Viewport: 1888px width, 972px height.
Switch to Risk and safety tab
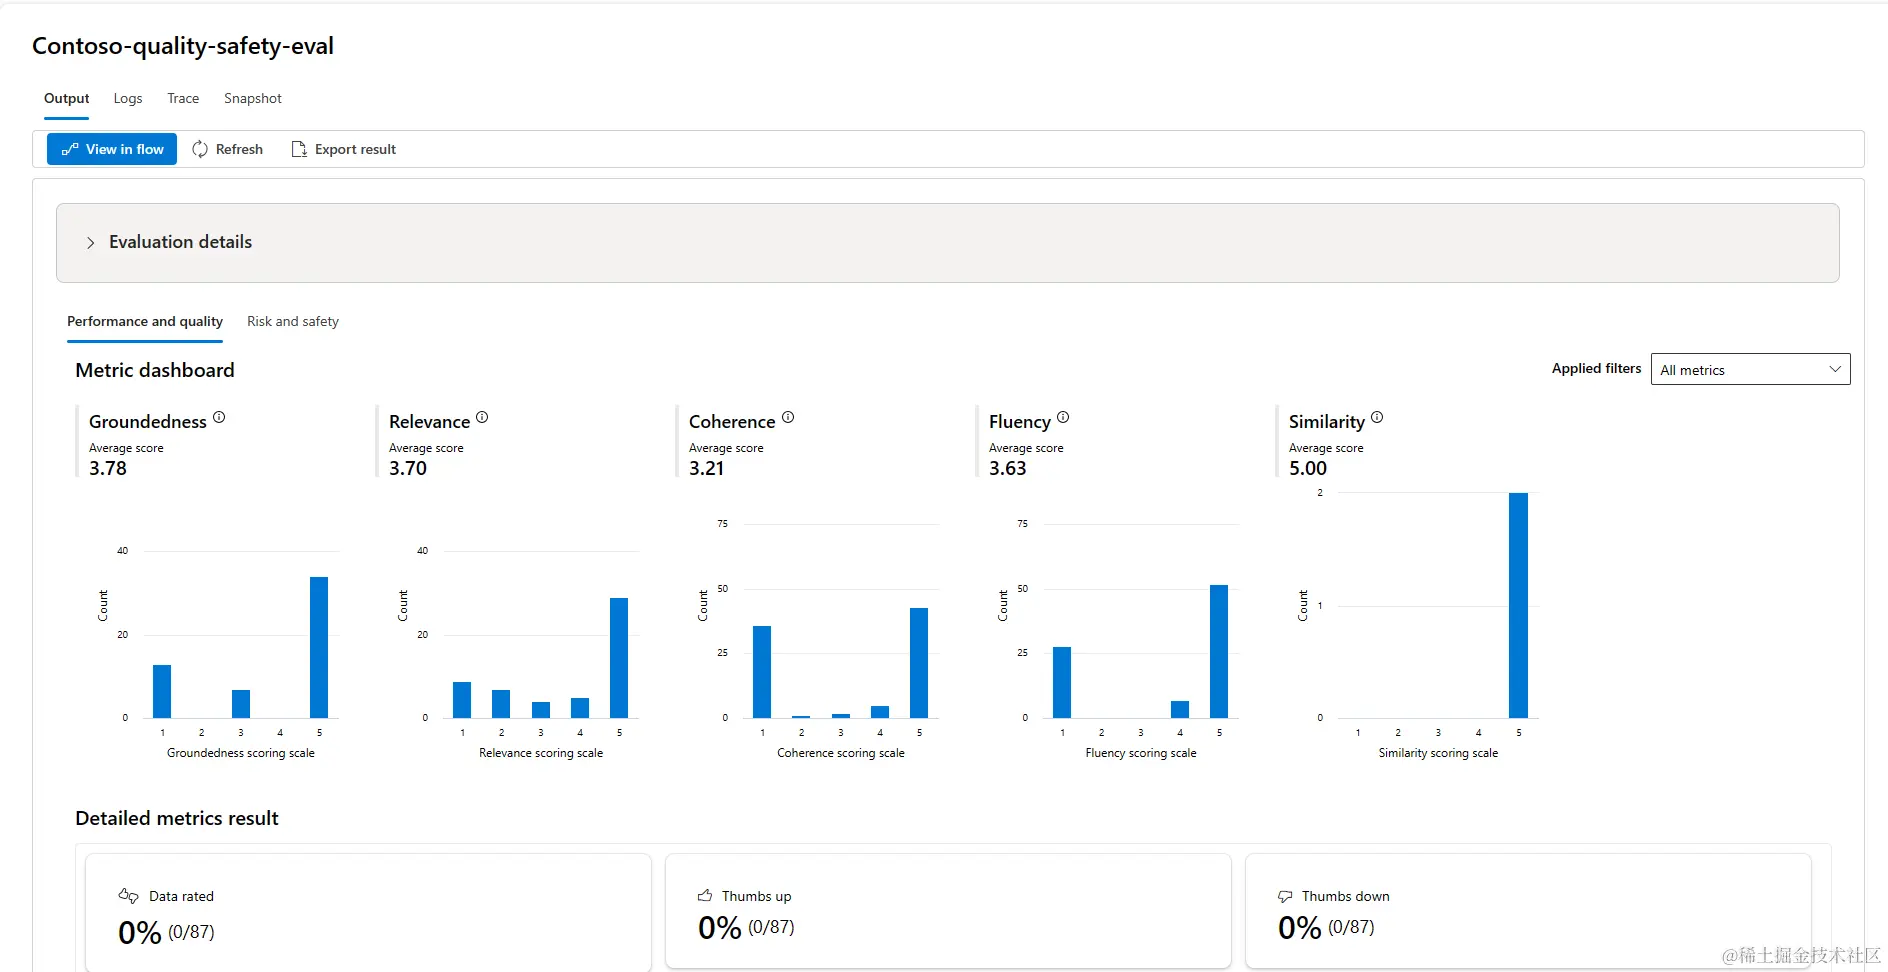293,321
